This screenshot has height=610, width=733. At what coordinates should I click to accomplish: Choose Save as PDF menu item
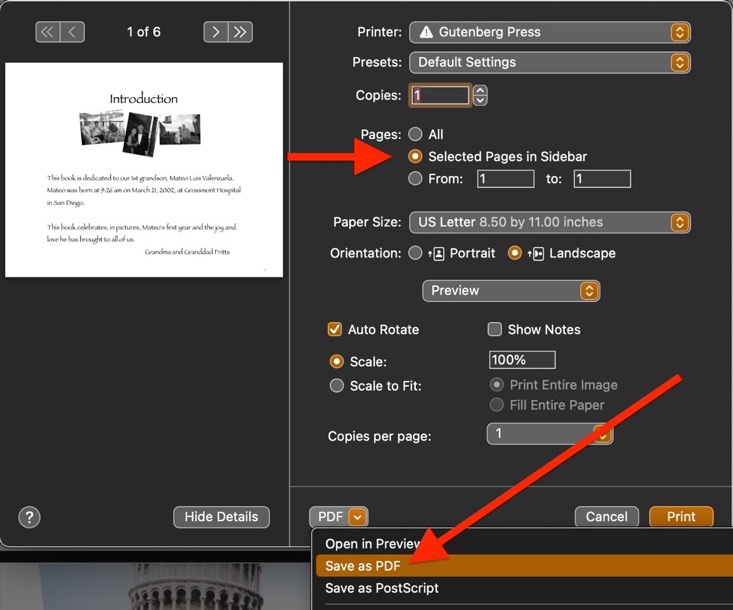(524, 566)
